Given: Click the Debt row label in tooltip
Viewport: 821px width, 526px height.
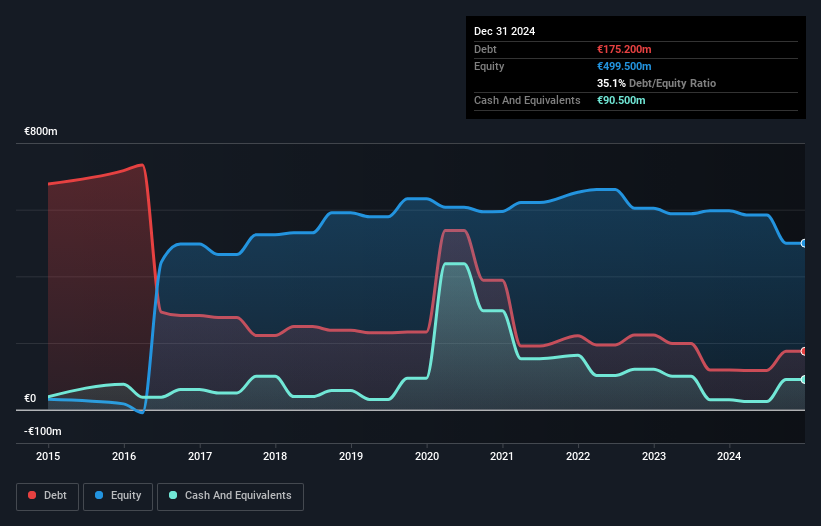Looking at the screenshot, I should click(x=485, y=49).
